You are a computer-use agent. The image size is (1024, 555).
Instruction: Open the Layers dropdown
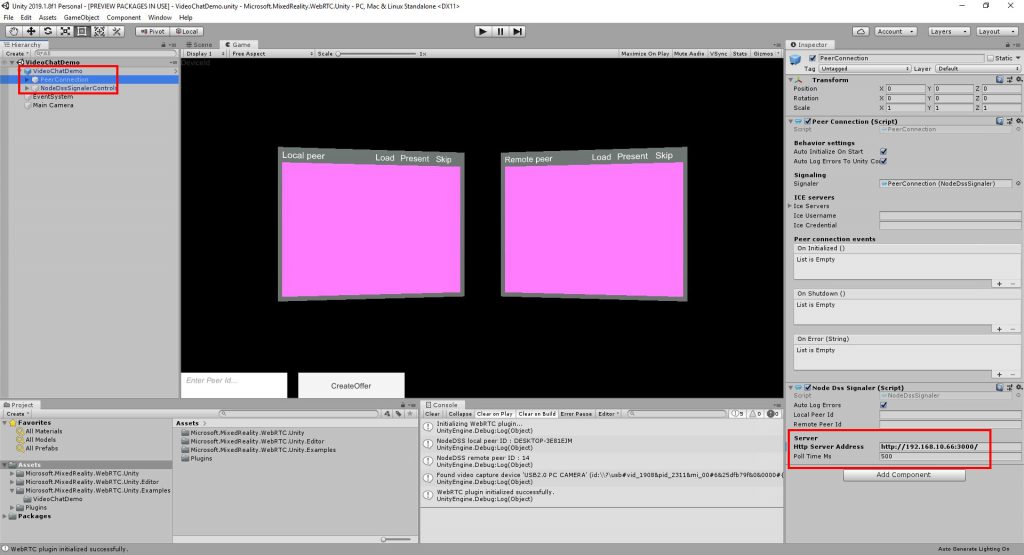948,31
